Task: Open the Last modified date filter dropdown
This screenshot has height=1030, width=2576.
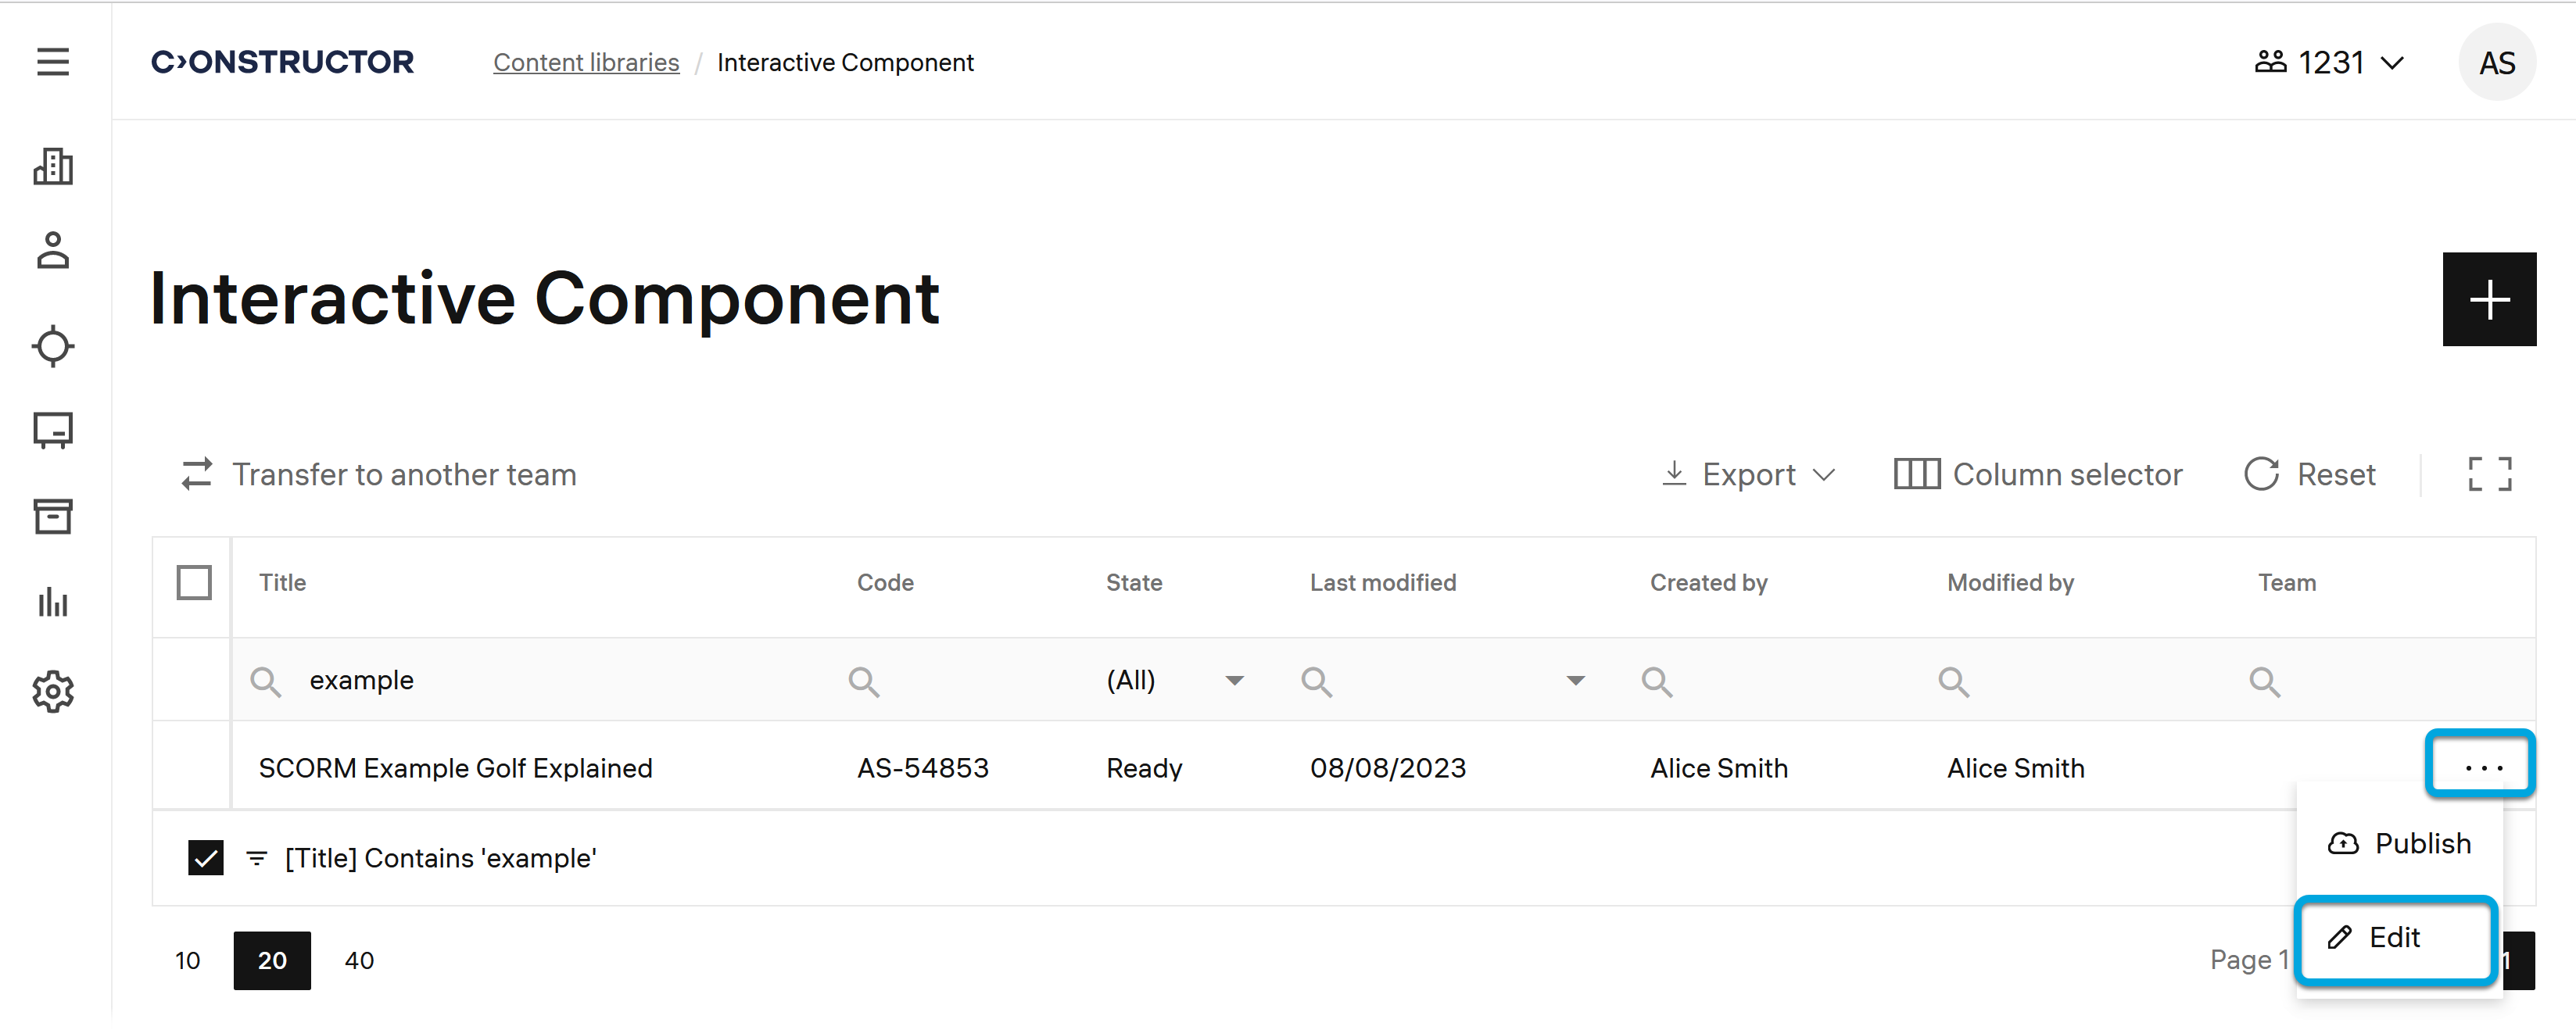Action: 1575,681
